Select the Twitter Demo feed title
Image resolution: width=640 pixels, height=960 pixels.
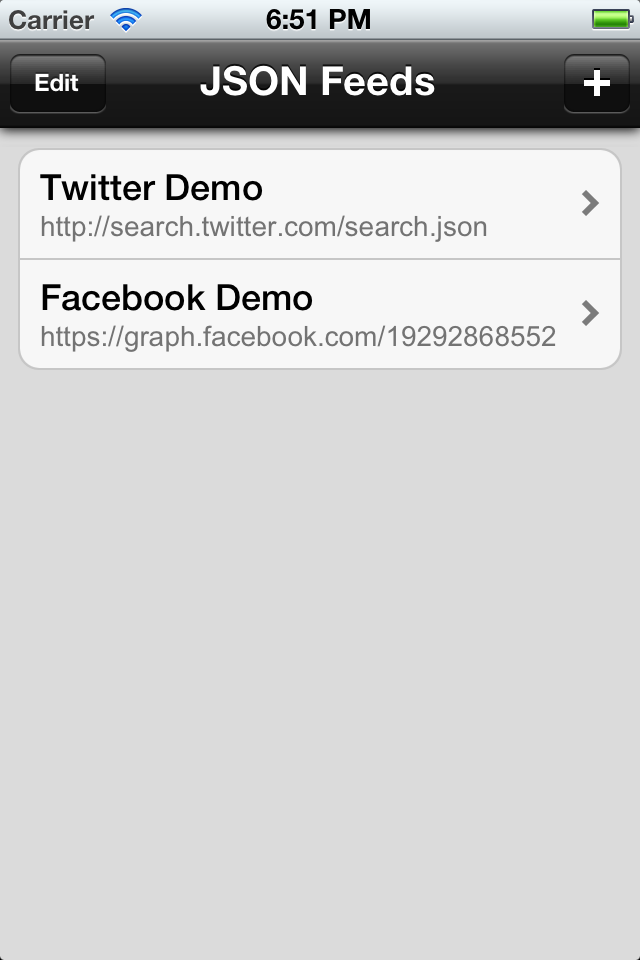(x=151, y=187)
